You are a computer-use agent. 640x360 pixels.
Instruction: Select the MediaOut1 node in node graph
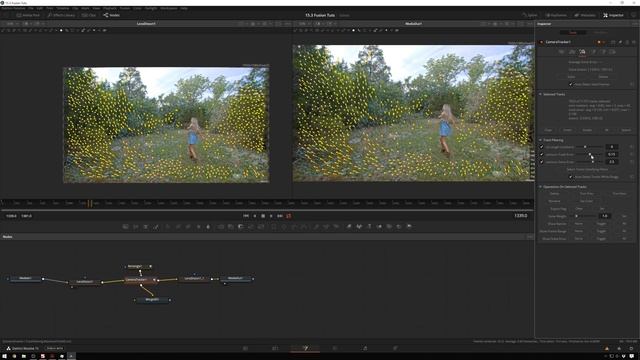coord(236,278)
